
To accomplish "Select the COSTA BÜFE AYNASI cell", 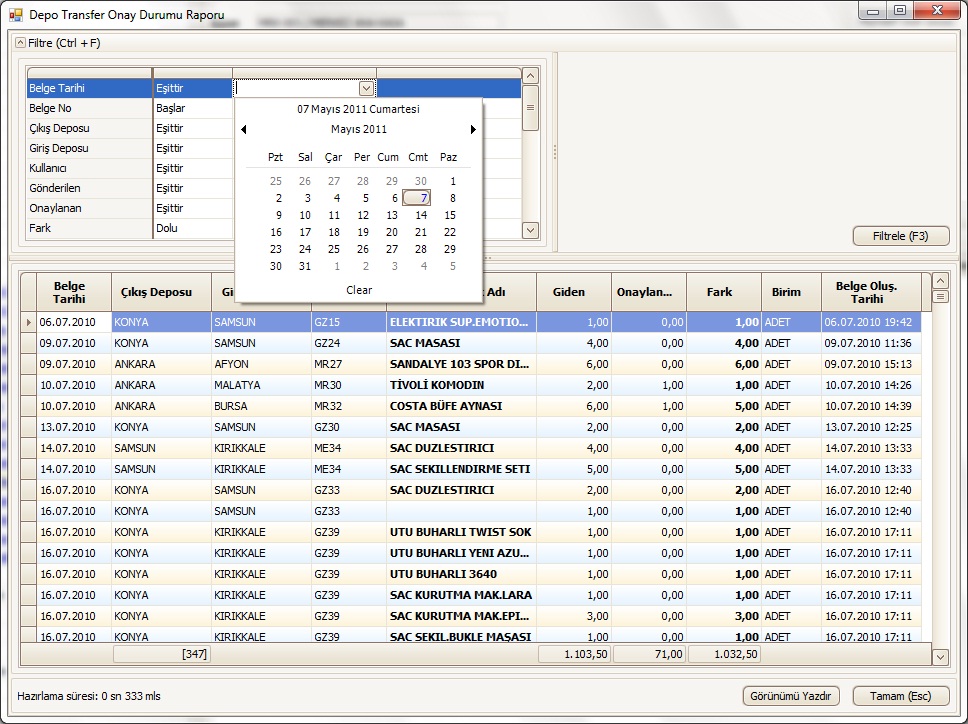I will pos(461,406).
